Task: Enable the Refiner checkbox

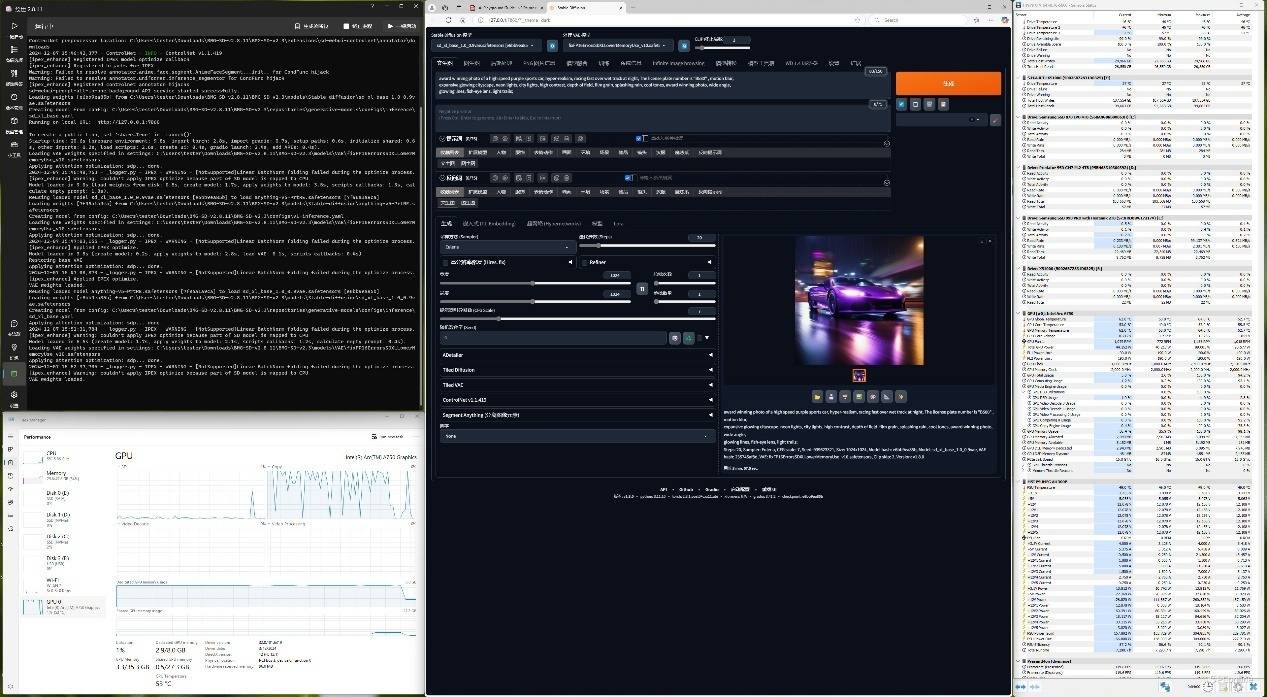Action: click(x=585, y=262)
